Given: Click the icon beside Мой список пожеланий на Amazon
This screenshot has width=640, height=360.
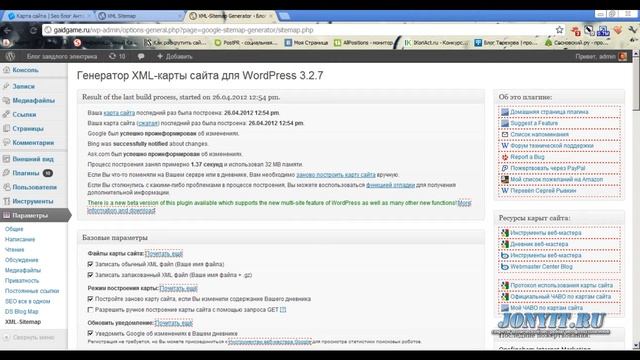Looking at the screenshot, I should 505,179.
